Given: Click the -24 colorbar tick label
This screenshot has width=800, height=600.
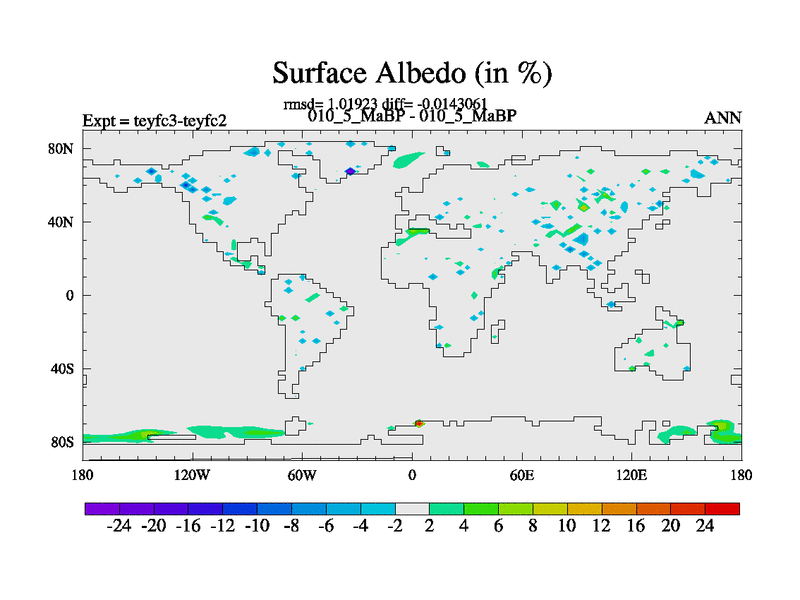Looking at the screenshot, I should (x=118, y=527).
